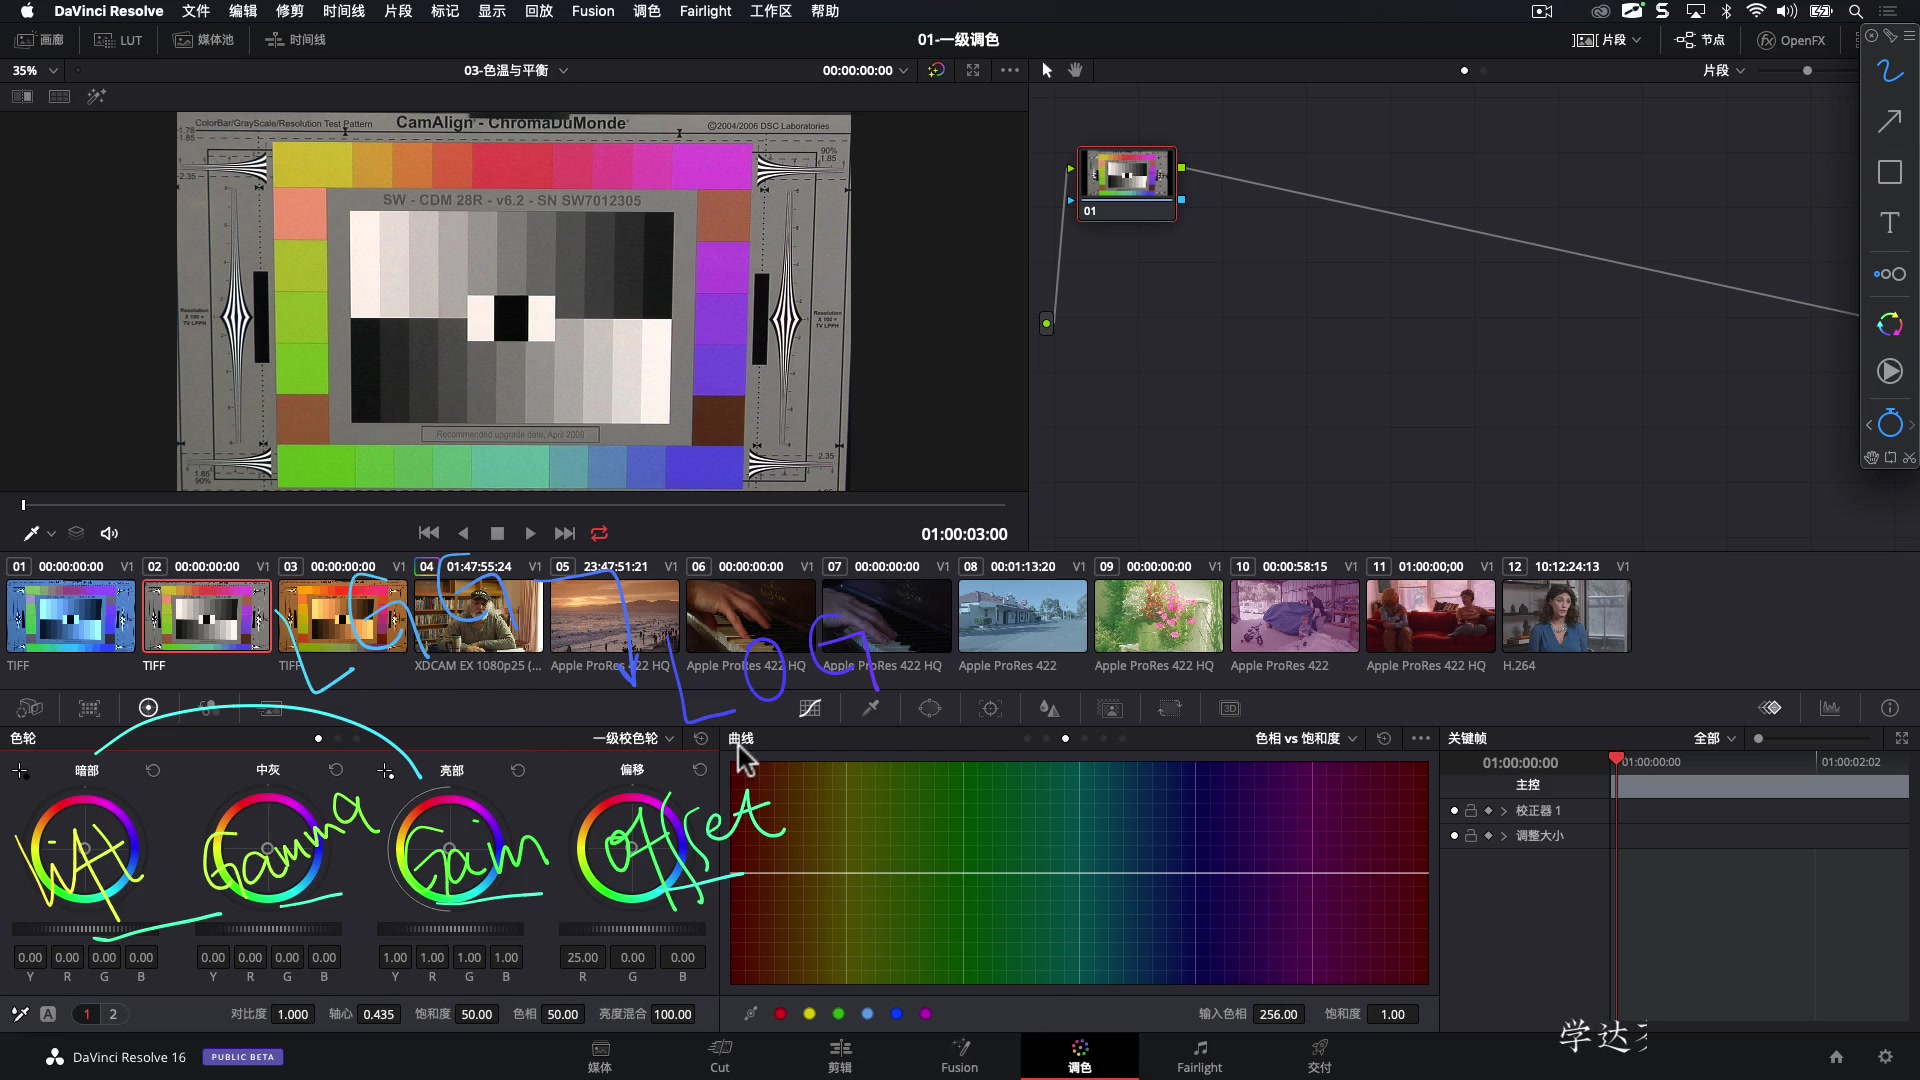Pick black point for Shadows wheel
Image resolution: width=1920 pixels, height=1080 pixels.
[20, 770]
